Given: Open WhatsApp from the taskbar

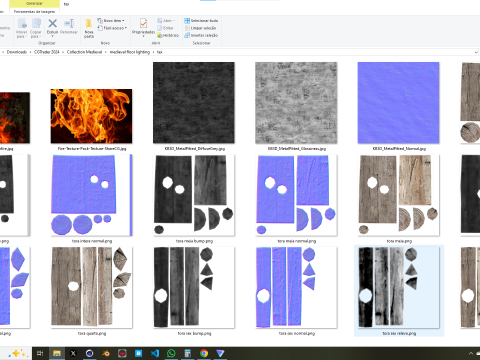Looking at the screenshot, I should coord(171,353).
